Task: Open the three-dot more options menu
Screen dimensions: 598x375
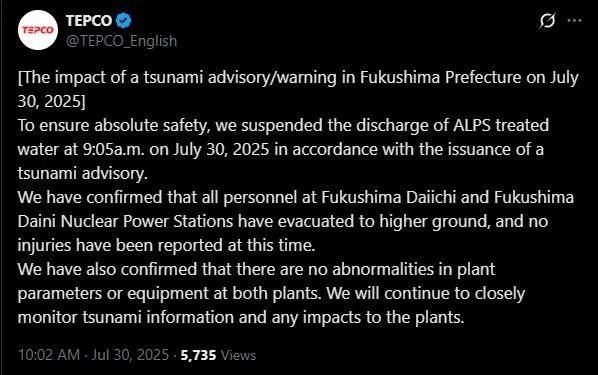Action: click(574, 21)
